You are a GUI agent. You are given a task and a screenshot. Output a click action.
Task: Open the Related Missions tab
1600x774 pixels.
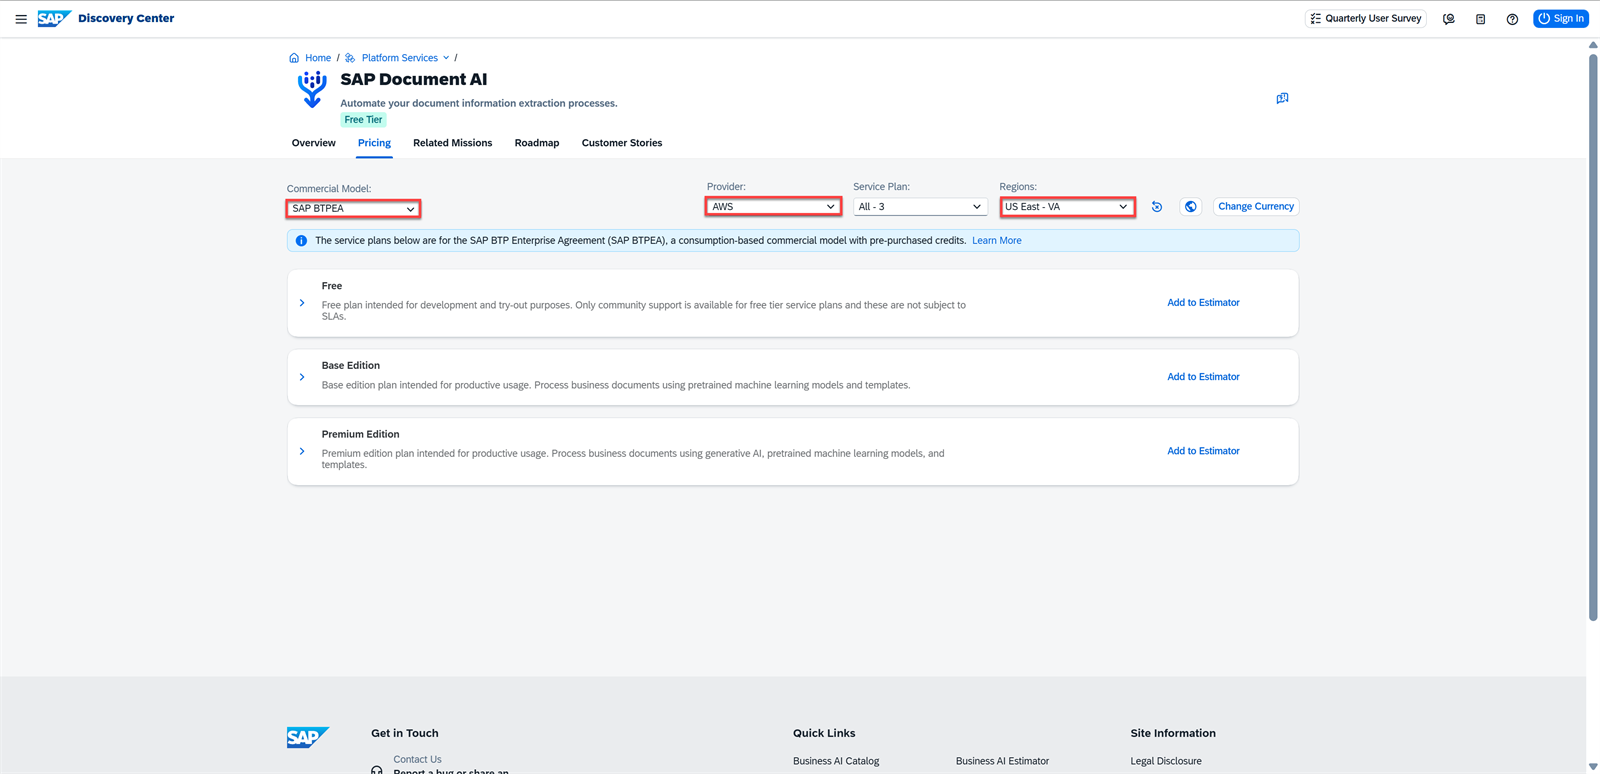coord(453,143)
